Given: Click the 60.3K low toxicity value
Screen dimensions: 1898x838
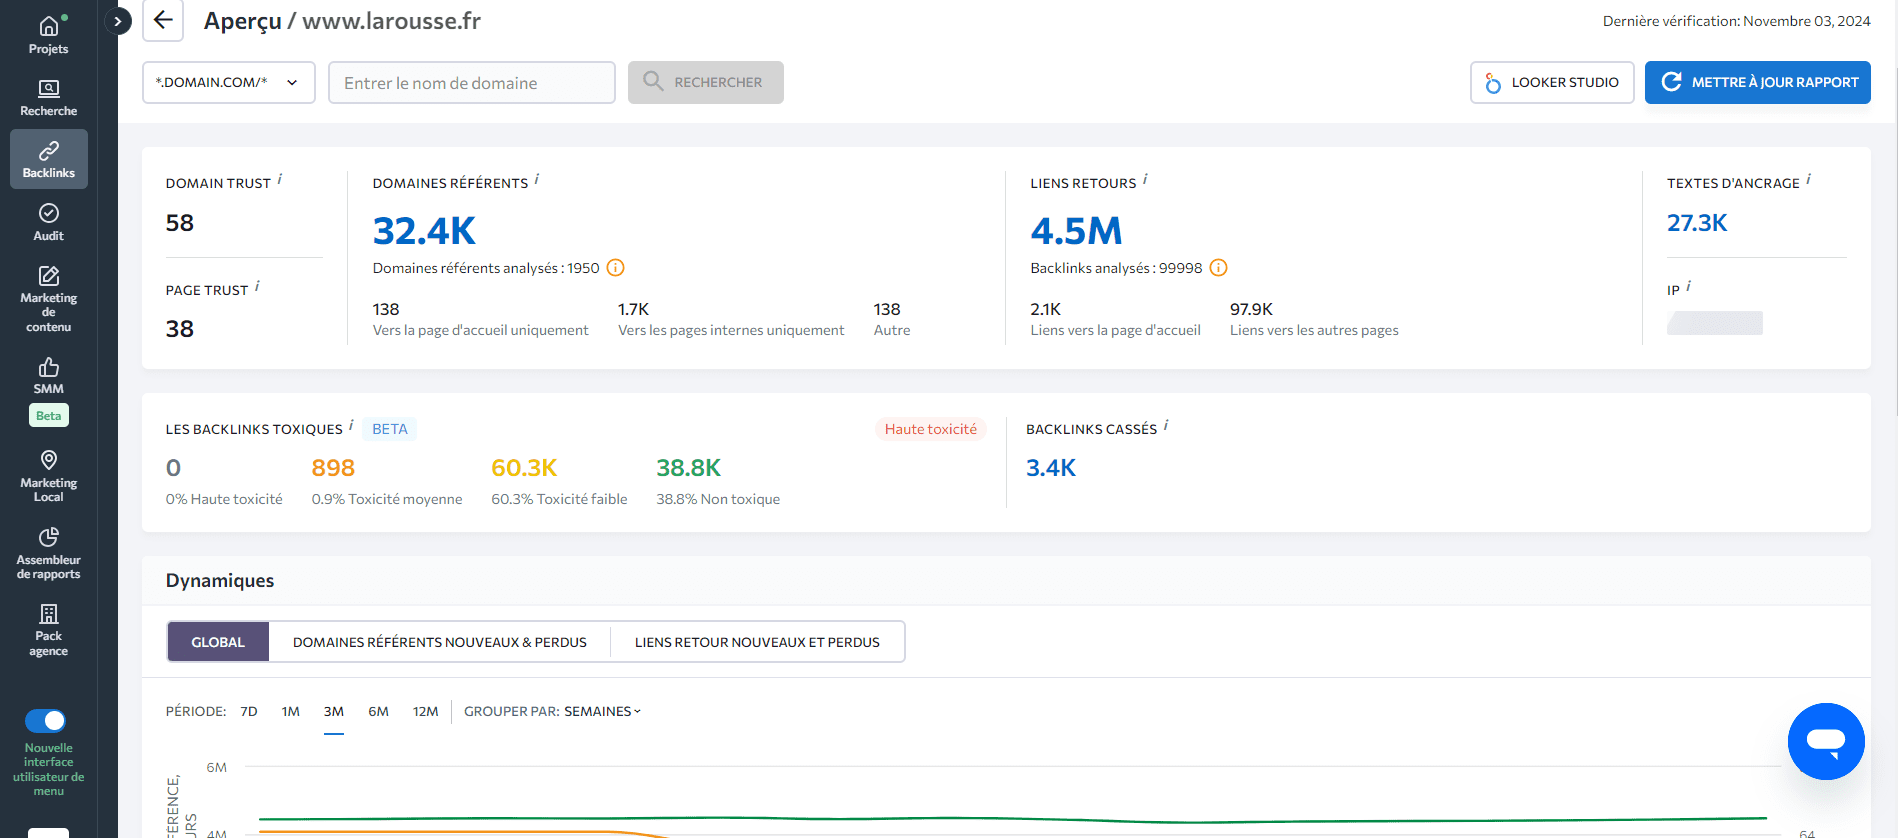Looking at the screenshot, I should coord(524,468).
